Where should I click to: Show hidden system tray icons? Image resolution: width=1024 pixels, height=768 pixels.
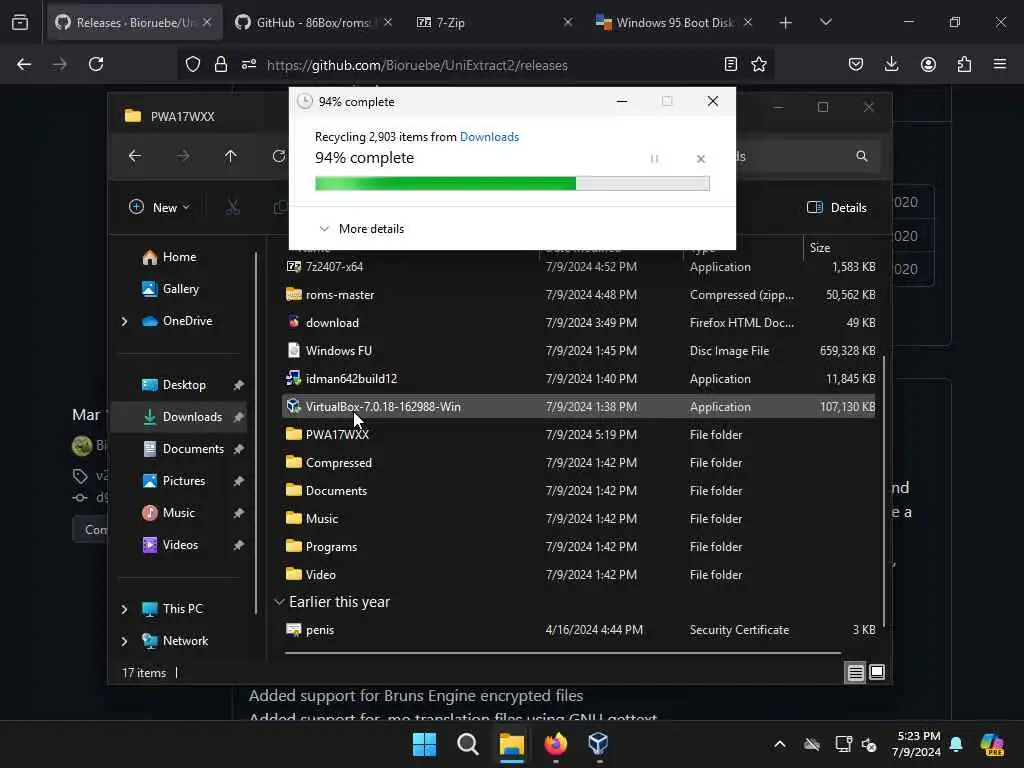(780, 744)
